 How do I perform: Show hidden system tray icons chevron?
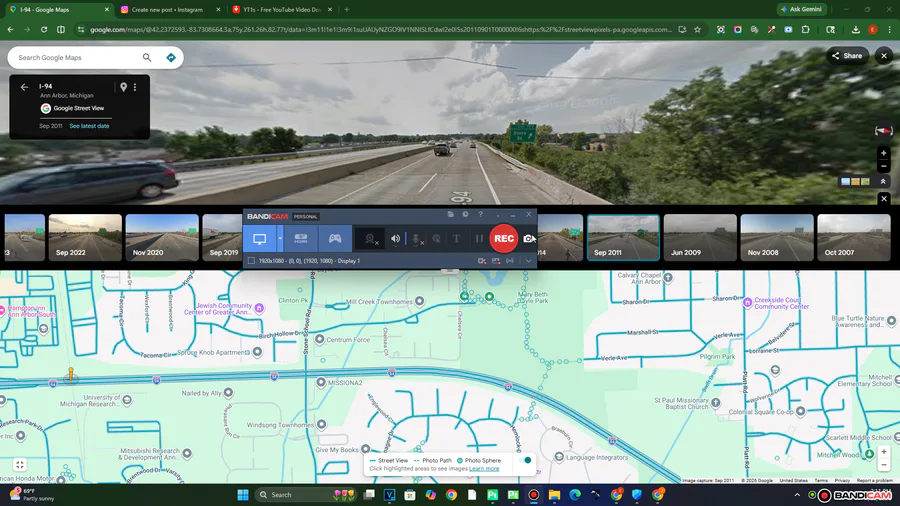797,495
